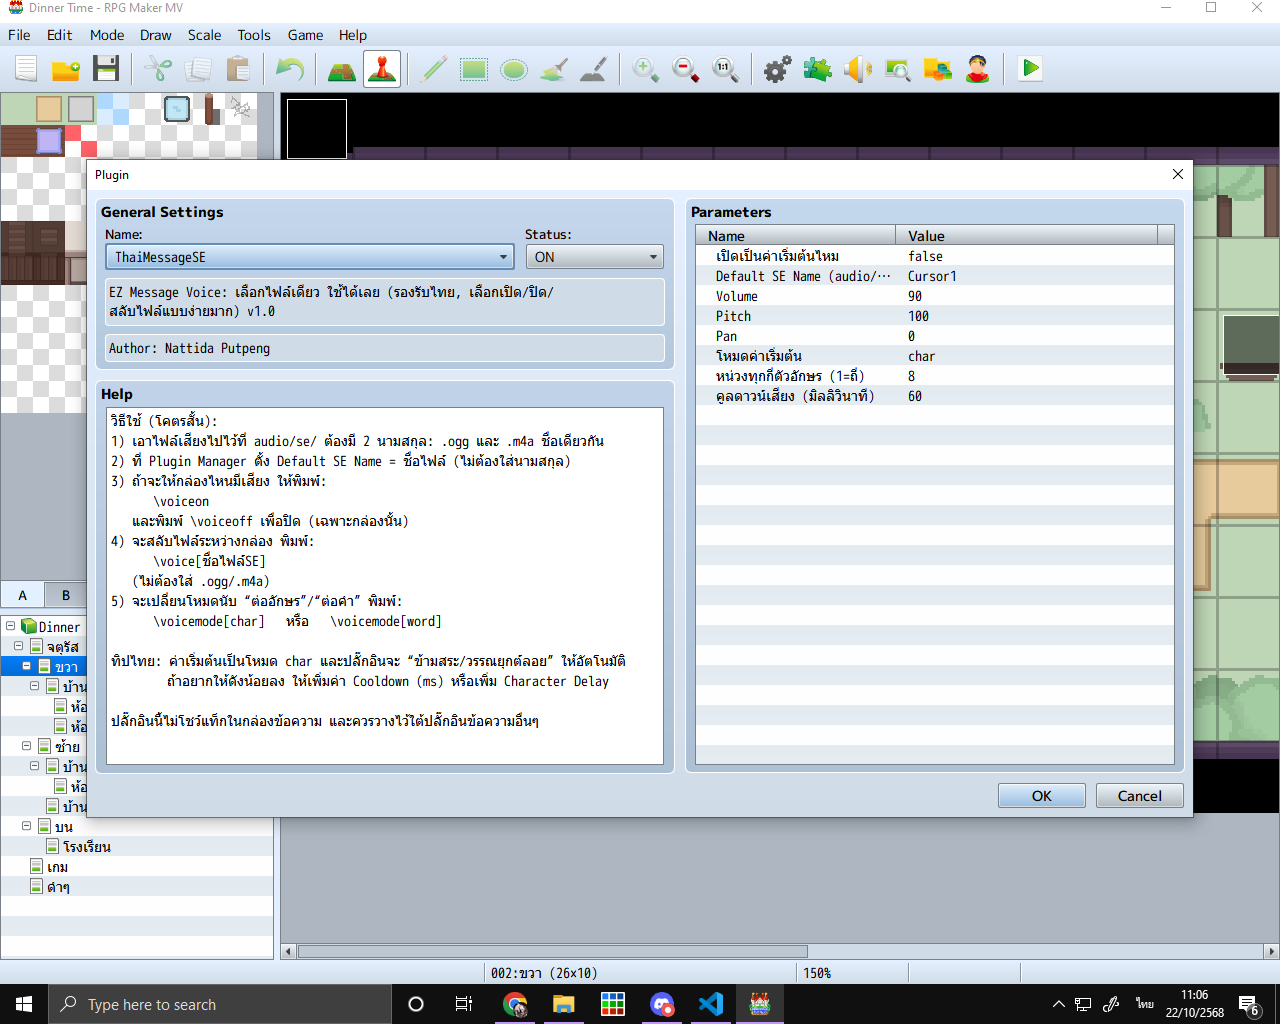Viewport: 1280px width, 1024px height.
Task: Select the Pan parameter row
Action: [x=935, y=336]
